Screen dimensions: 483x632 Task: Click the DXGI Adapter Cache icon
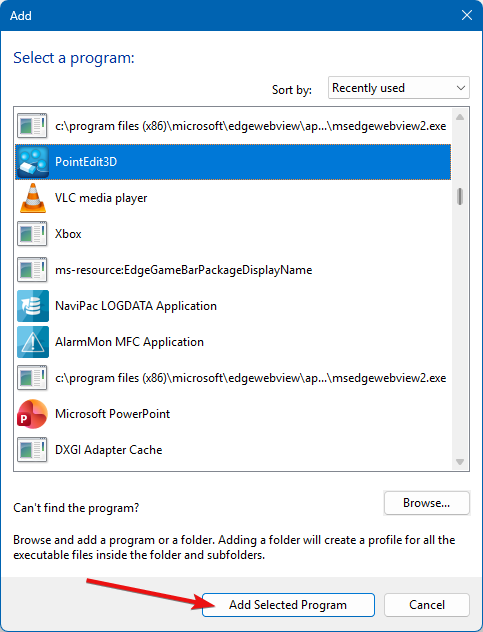coord(32,450)
